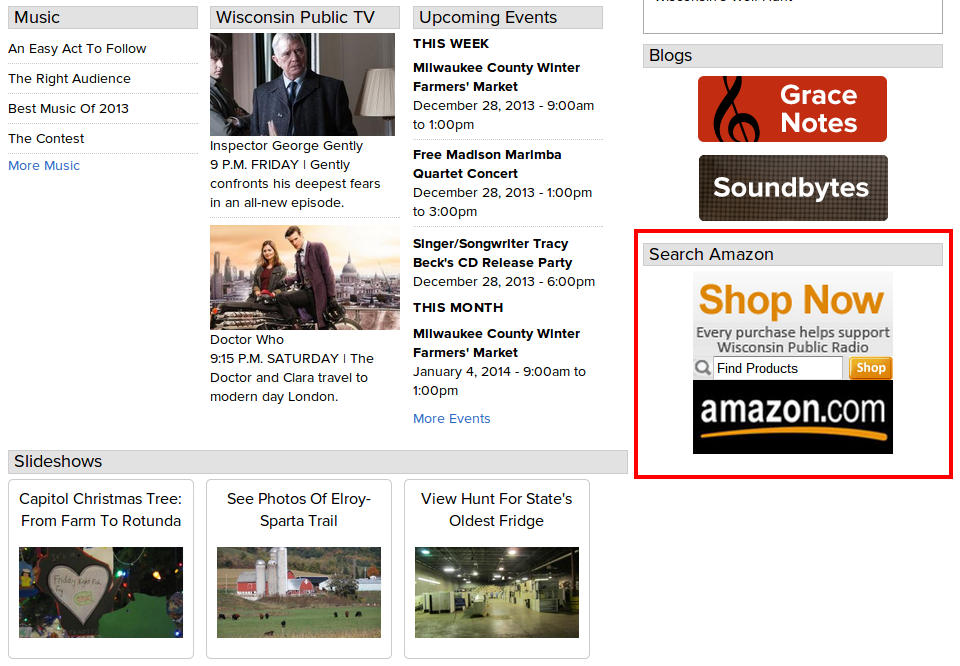Screen dimensions: 960x666
Task: Open the More Music link
Action: point(44,165)
